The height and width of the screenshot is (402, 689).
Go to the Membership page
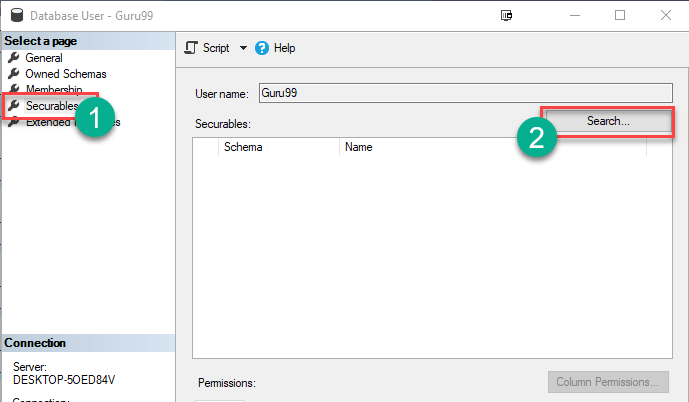pyautogui.click(x=54, y=90)
